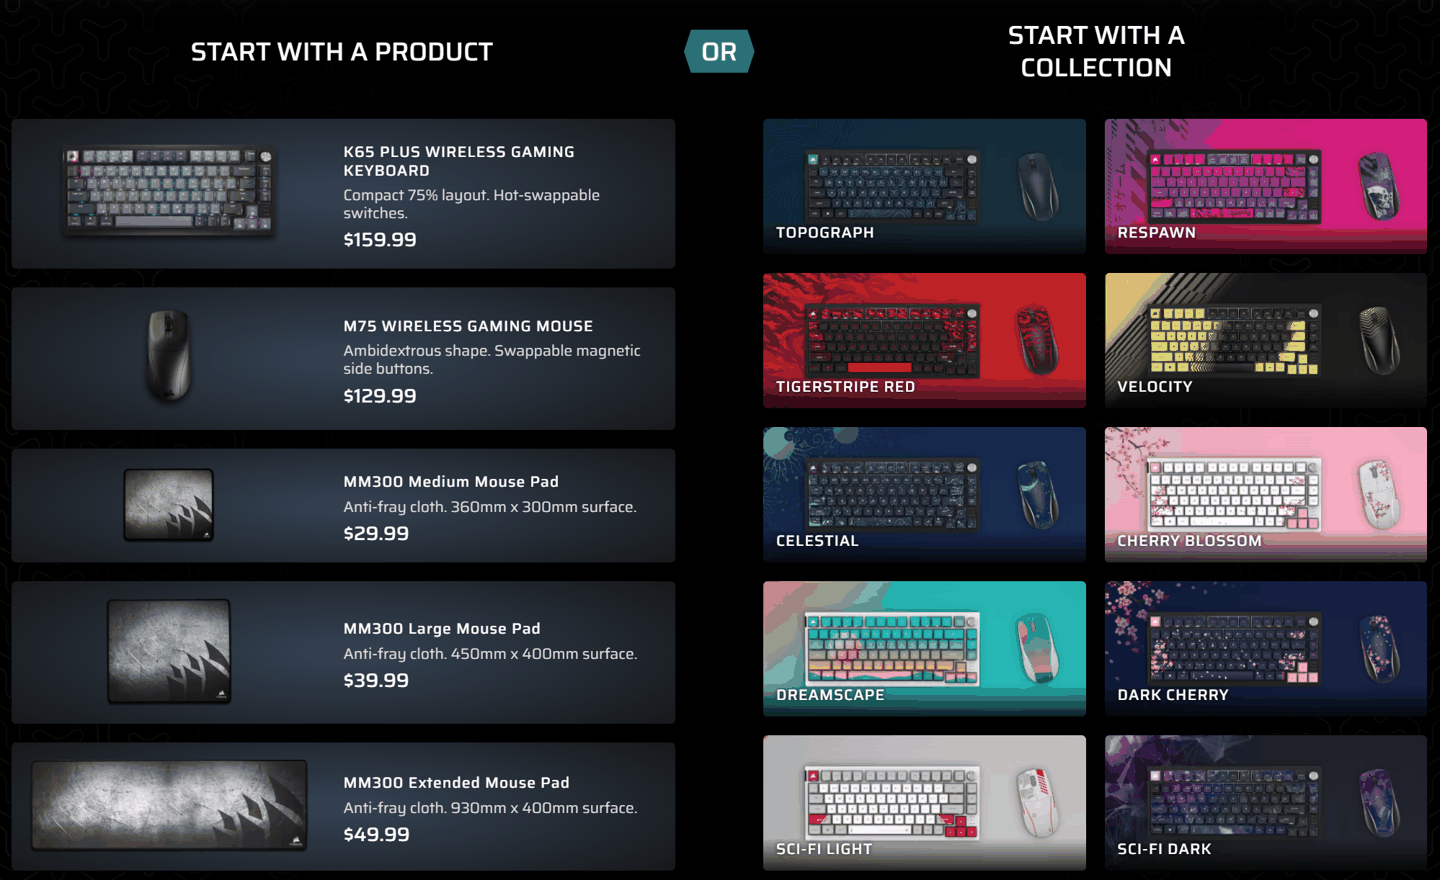Select the Celestial collection tile
This screenshot has height=880, width=1440.
click(x=924, y=494)
